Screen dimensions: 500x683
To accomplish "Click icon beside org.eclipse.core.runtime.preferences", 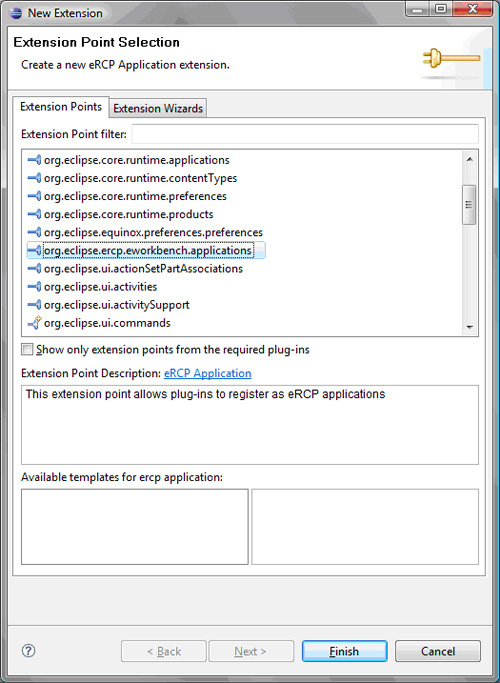I will (34, 196).
